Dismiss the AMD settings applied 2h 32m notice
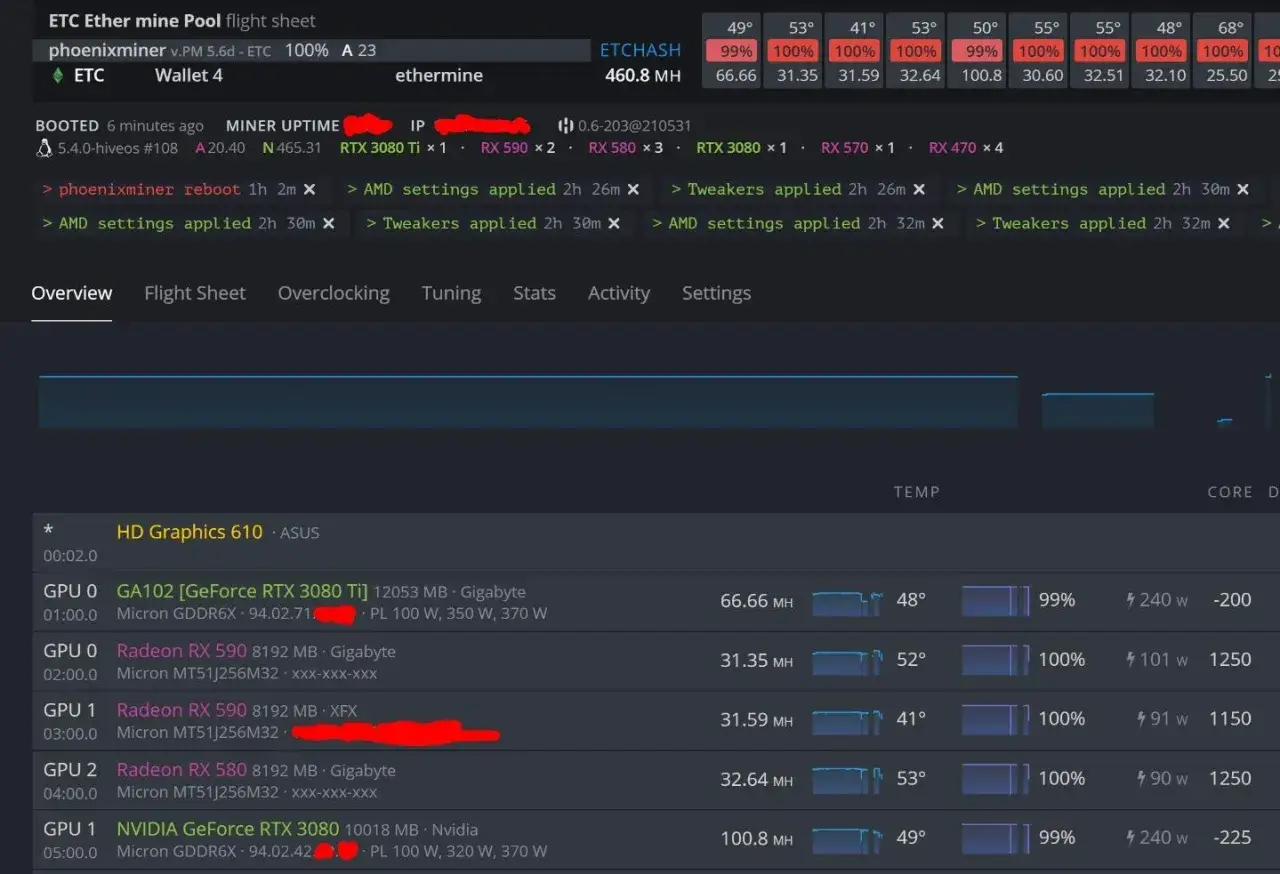 coord(938,223)
